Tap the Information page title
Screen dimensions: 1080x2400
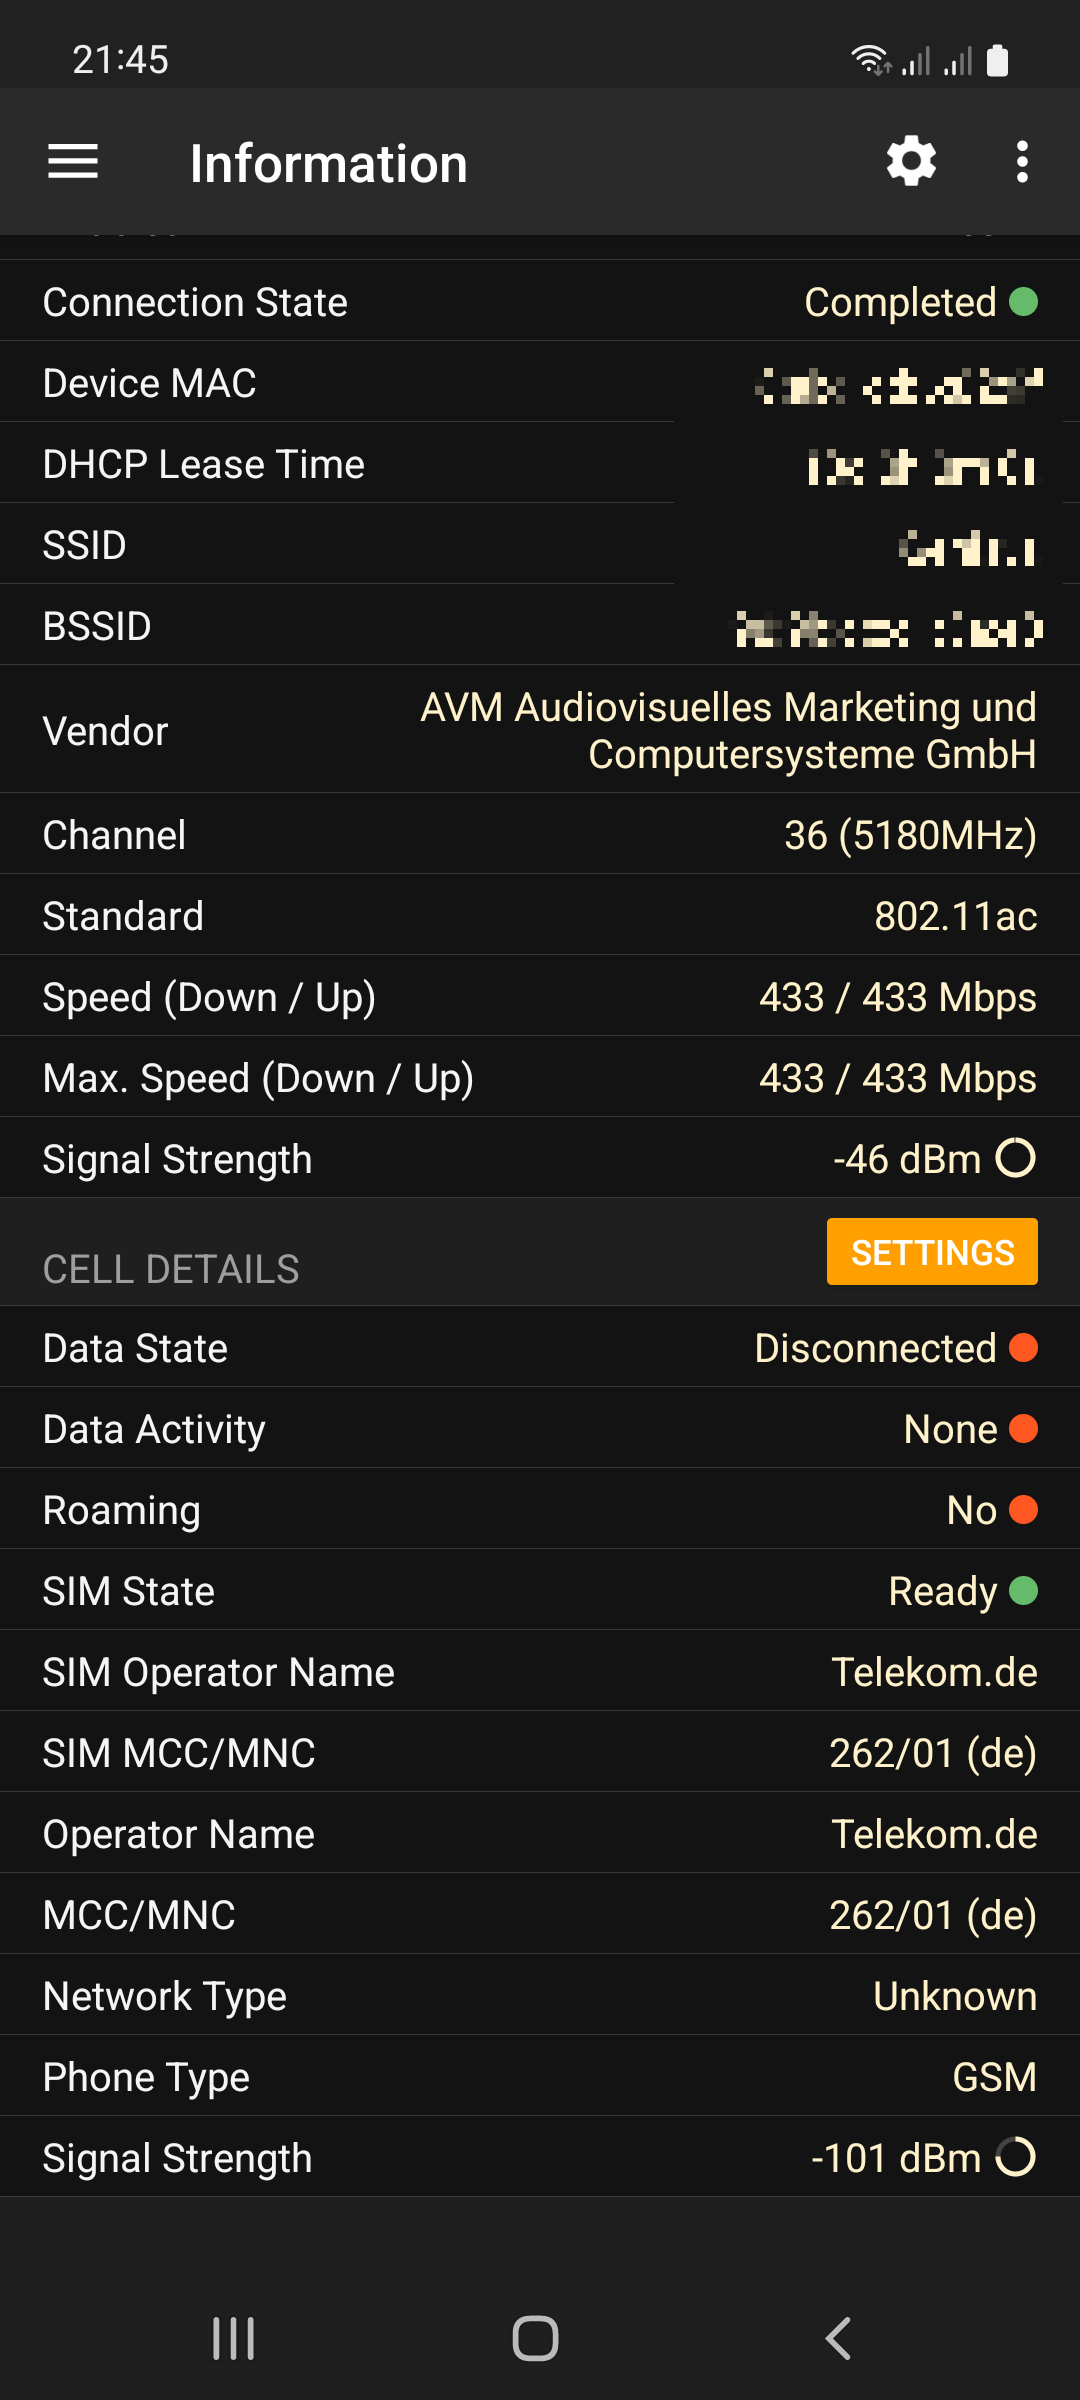[328, 164]
